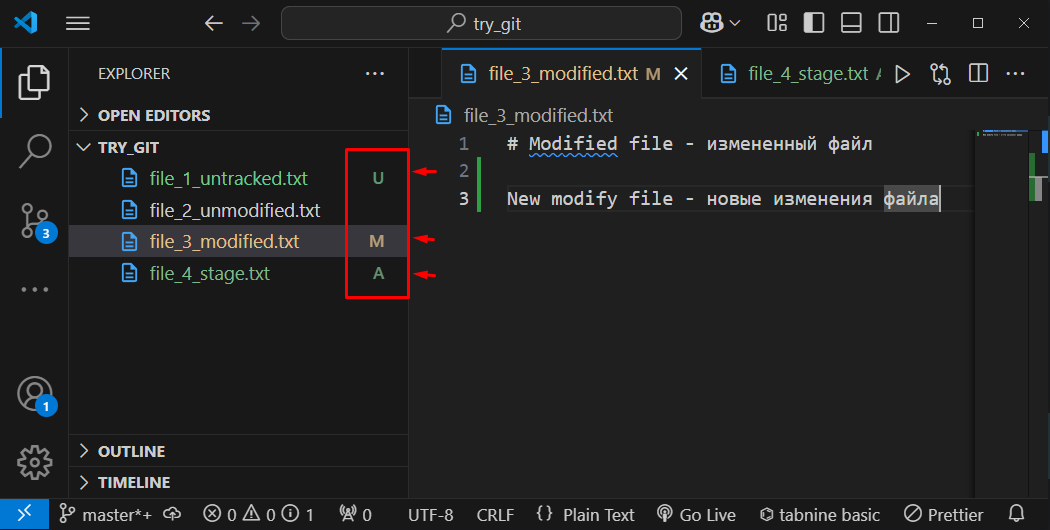Open the notifications bell icon
Viewport: 1050px width, 530px height.
click(1017, 515)
